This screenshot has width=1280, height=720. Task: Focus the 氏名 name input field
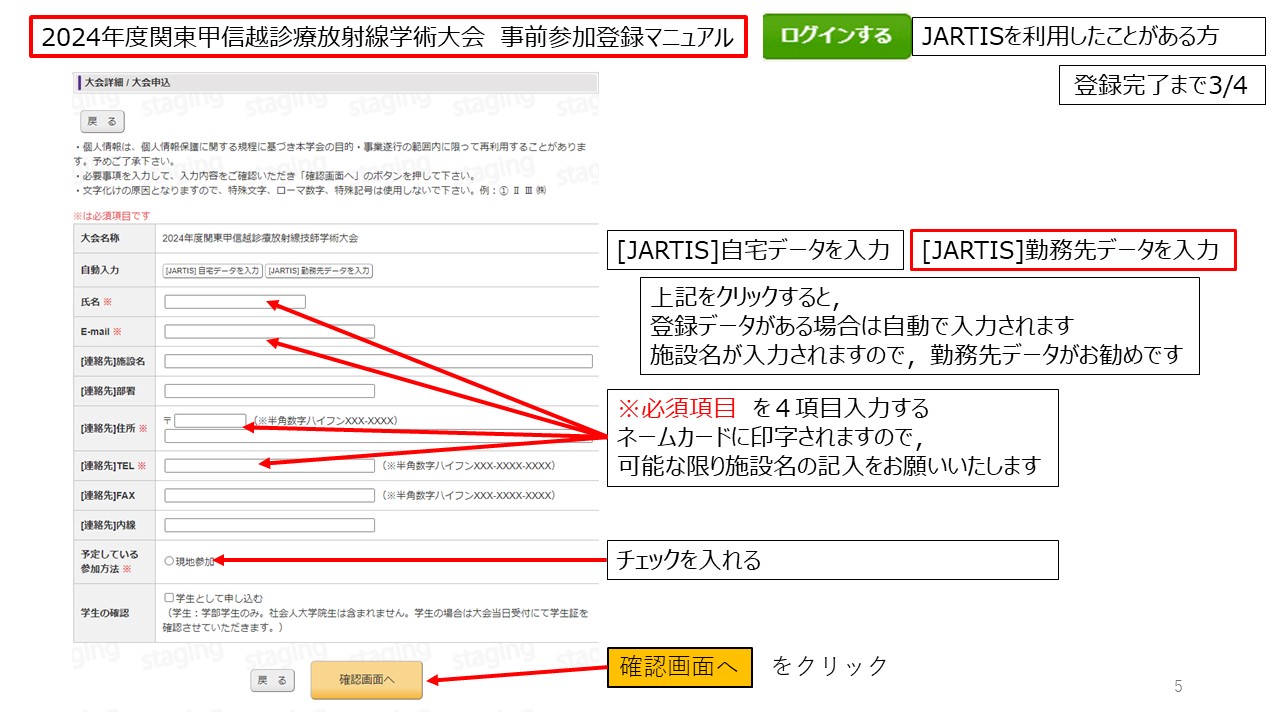[235, 302]
